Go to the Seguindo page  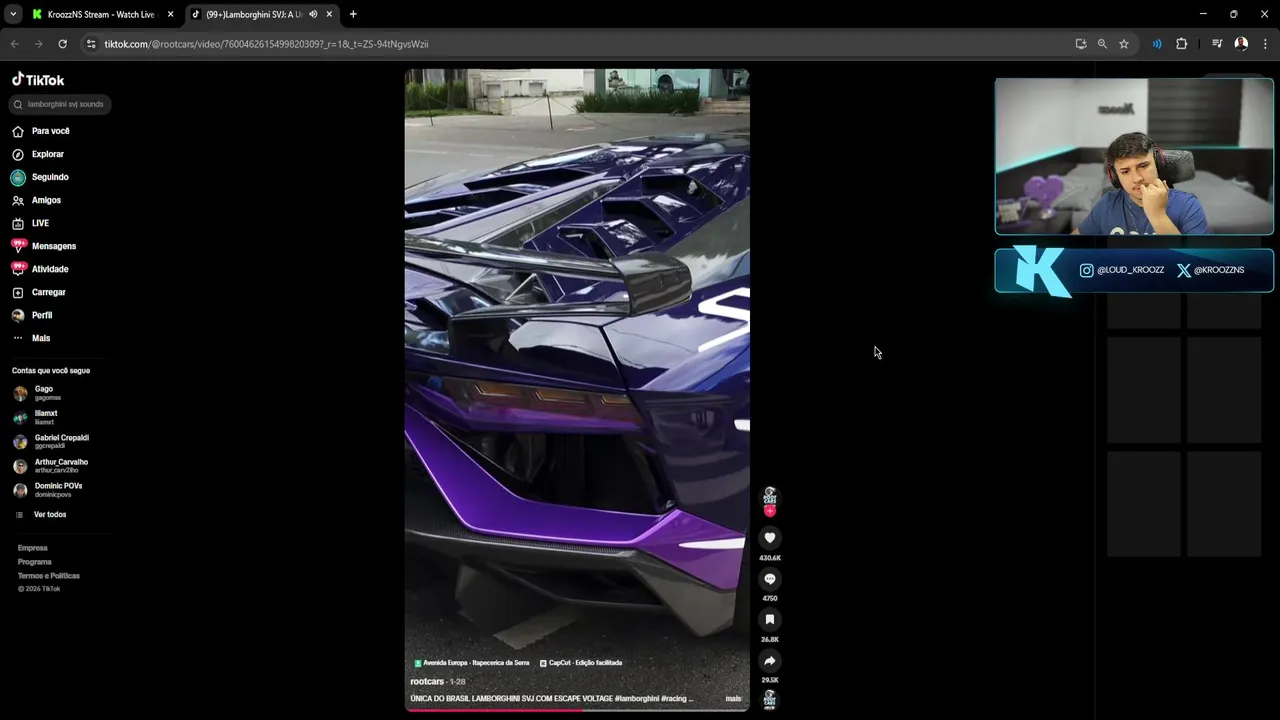tap(40, 177)
